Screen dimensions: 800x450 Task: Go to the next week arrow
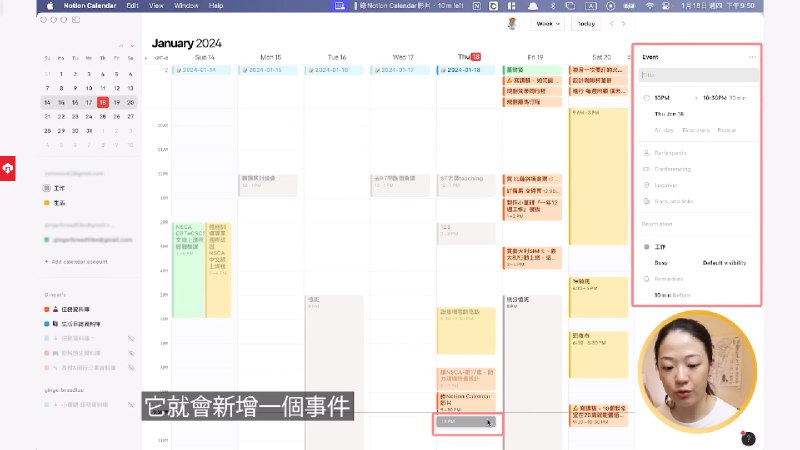pyautogui.click(x=623, y=23)
